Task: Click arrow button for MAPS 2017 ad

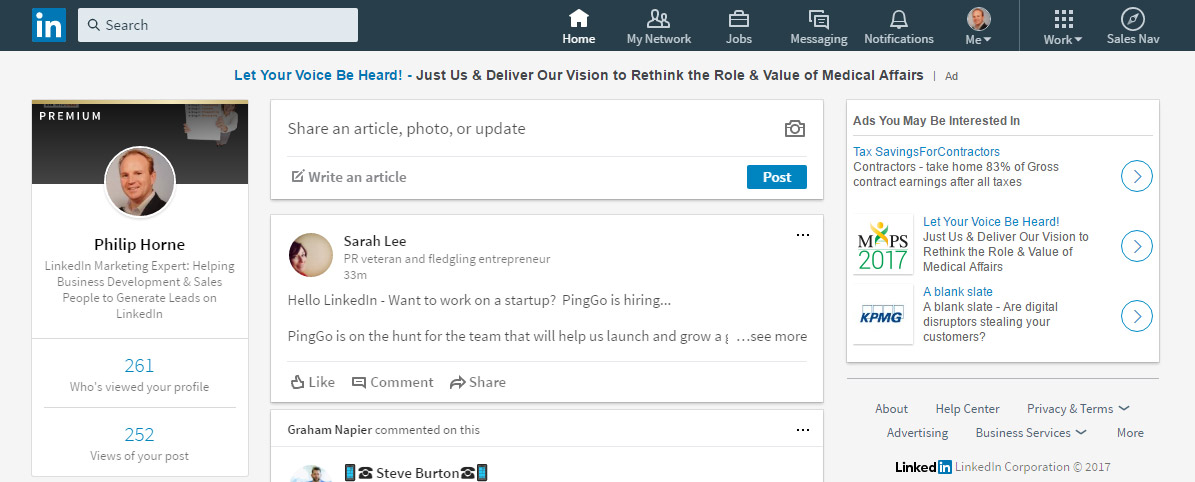Action: pyautogui.click(x=1136, y=246)
